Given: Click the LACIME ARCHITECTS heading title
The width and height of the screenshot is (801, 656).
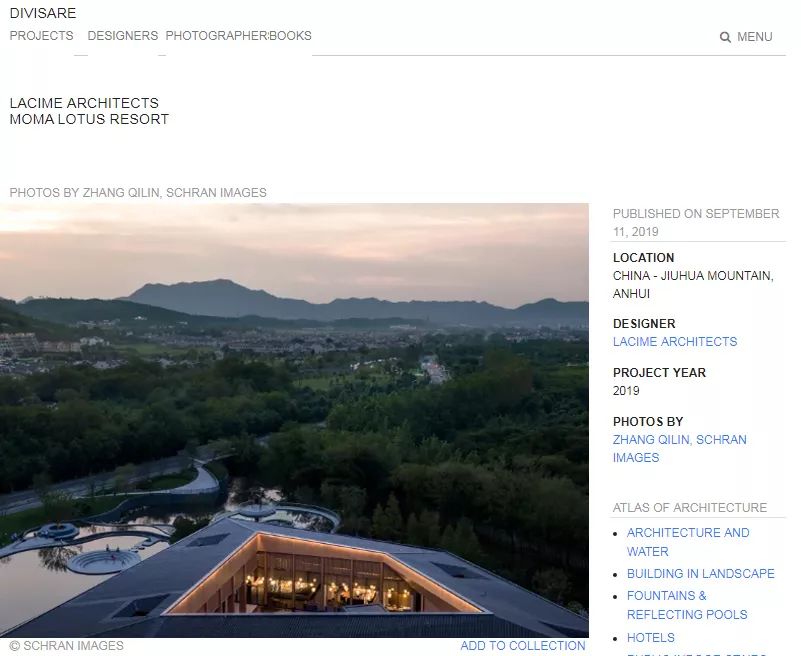Looking at the screenshot, I should [x=84, y=103].
